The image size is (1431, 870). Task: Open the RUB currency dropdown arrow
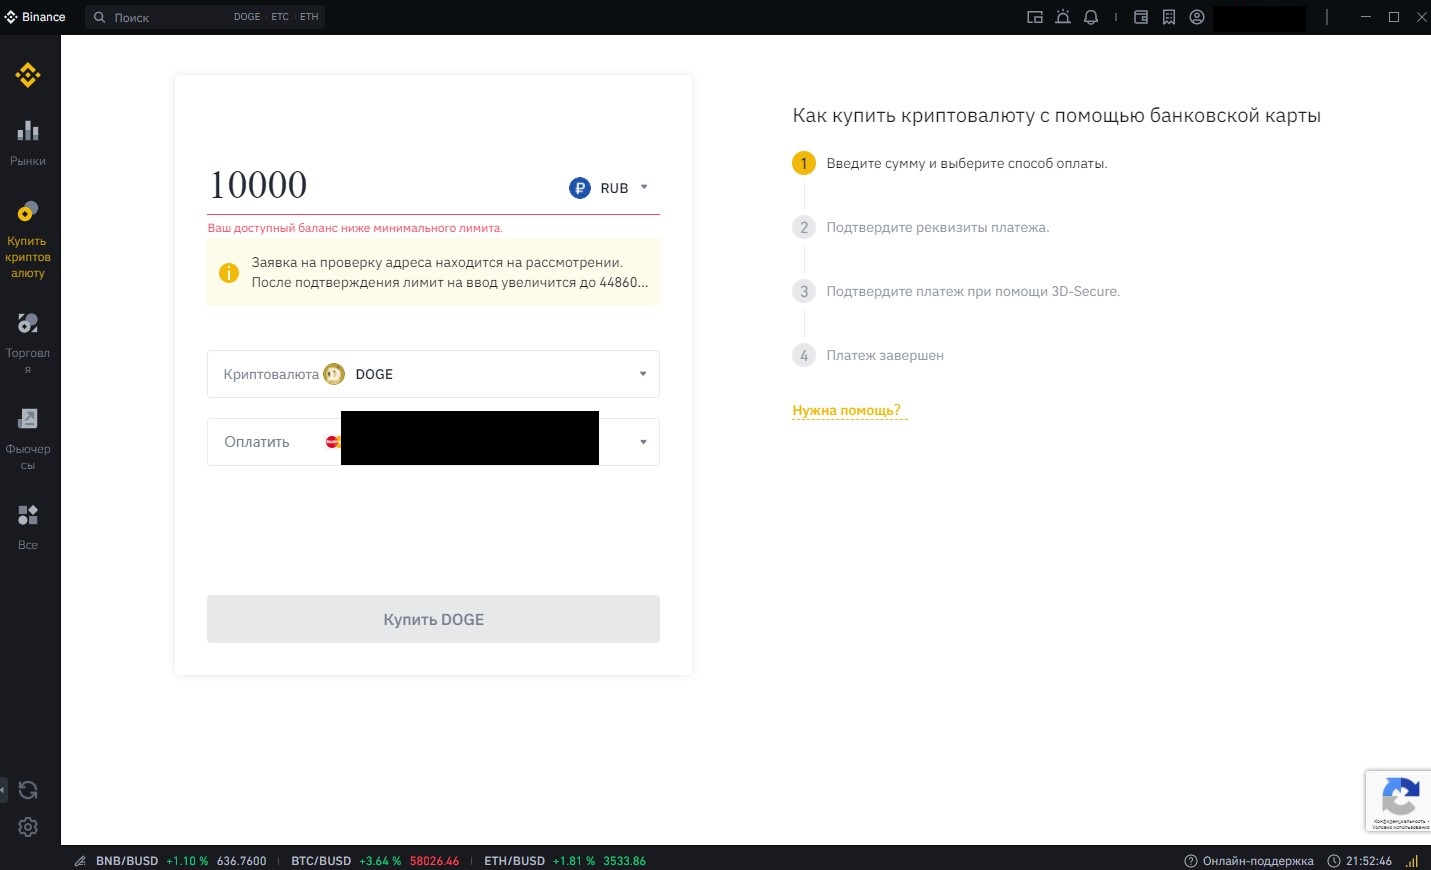pyautogui.click(x=644, y=187)
